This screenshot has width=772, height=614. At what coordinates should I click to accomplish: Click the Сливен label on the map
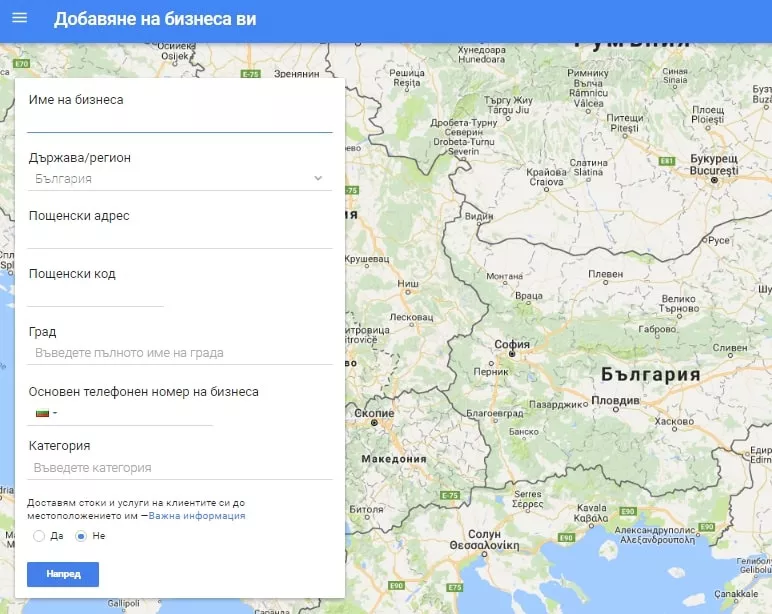point(730,348)
